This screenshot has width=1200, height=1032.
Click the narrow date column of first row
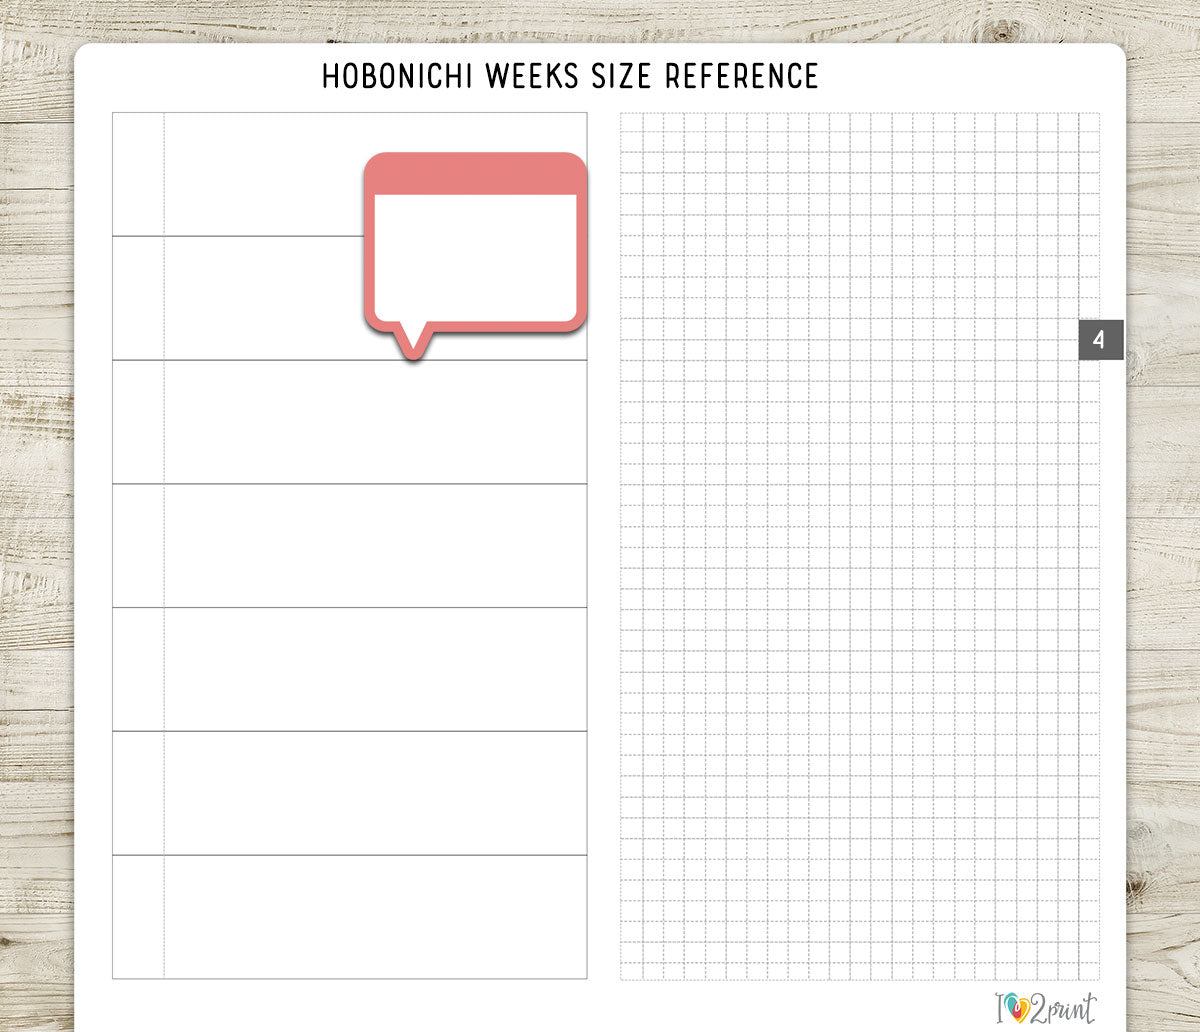(x=138, y=175)
